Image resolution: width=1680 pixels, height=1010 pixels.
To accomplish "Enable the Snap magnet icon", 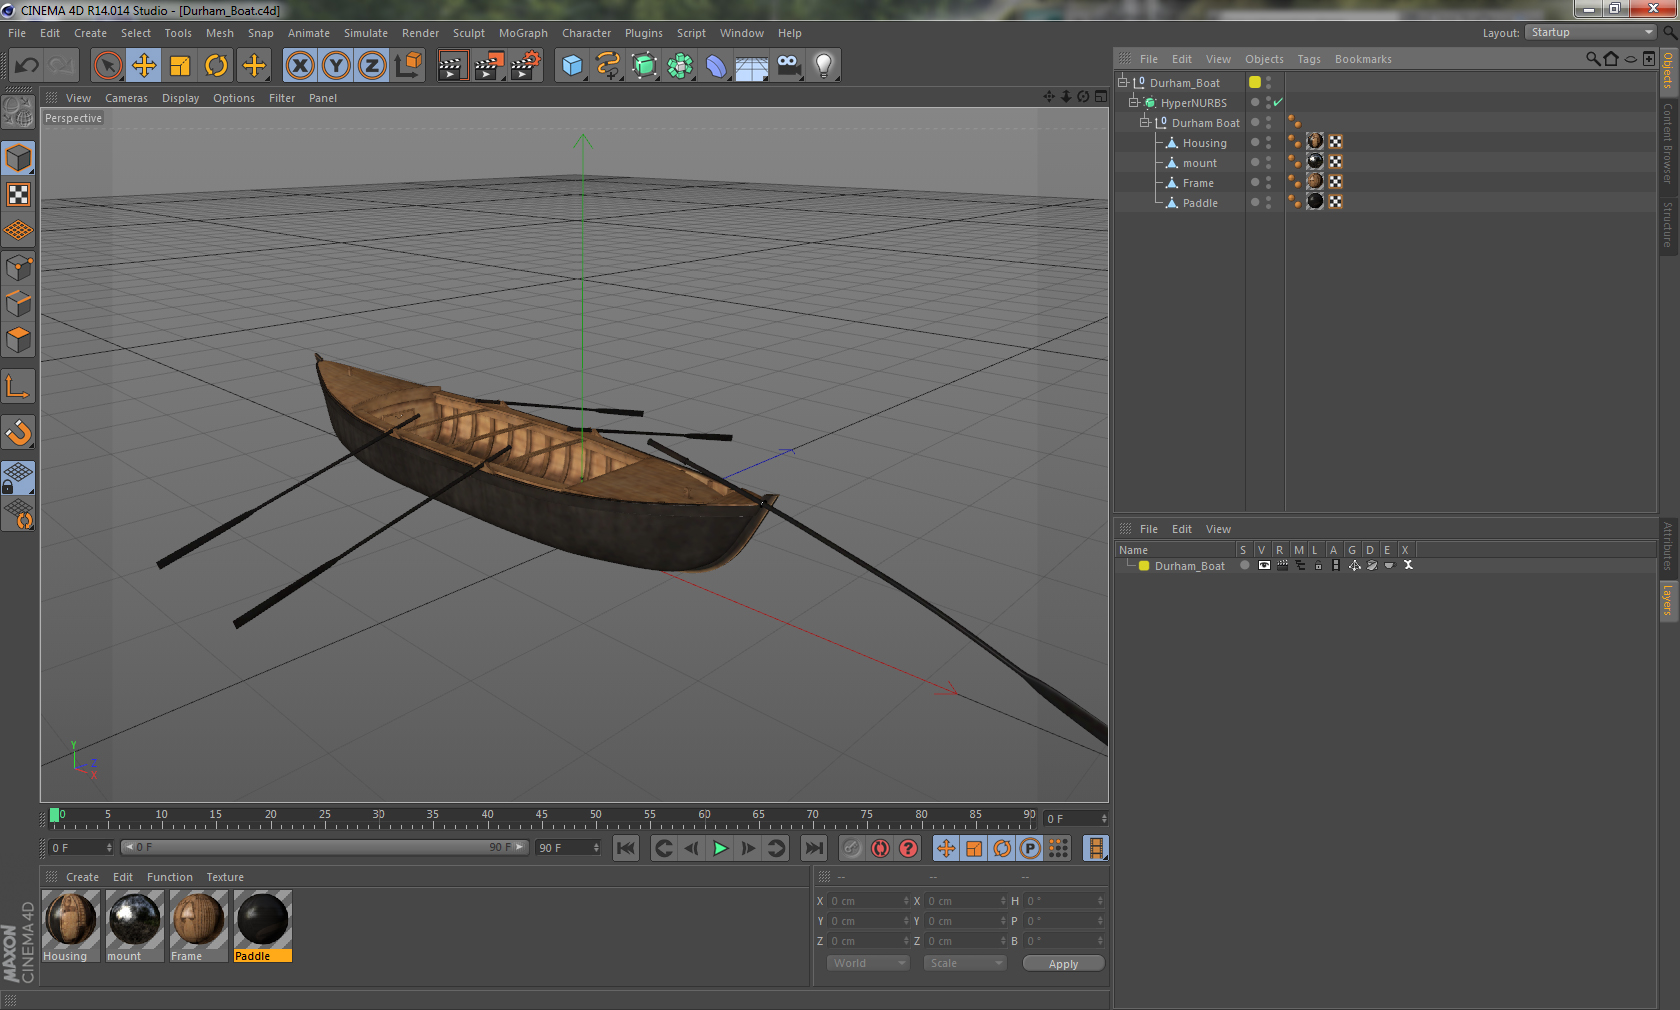I will (x=19, y=432).
